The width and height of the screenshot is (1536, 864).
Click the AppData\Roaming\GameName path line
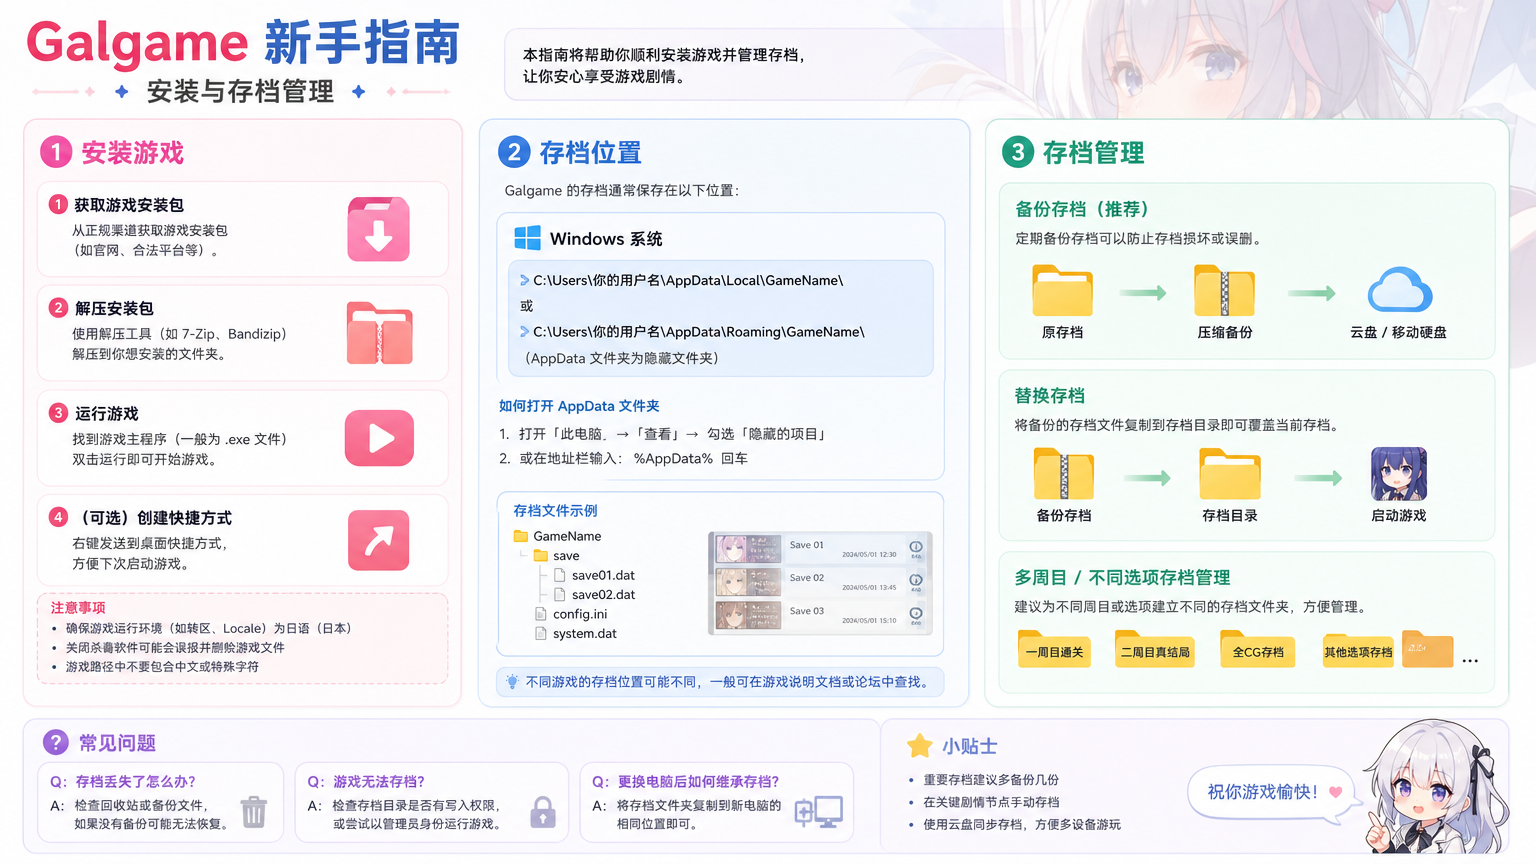click(692, 331)
